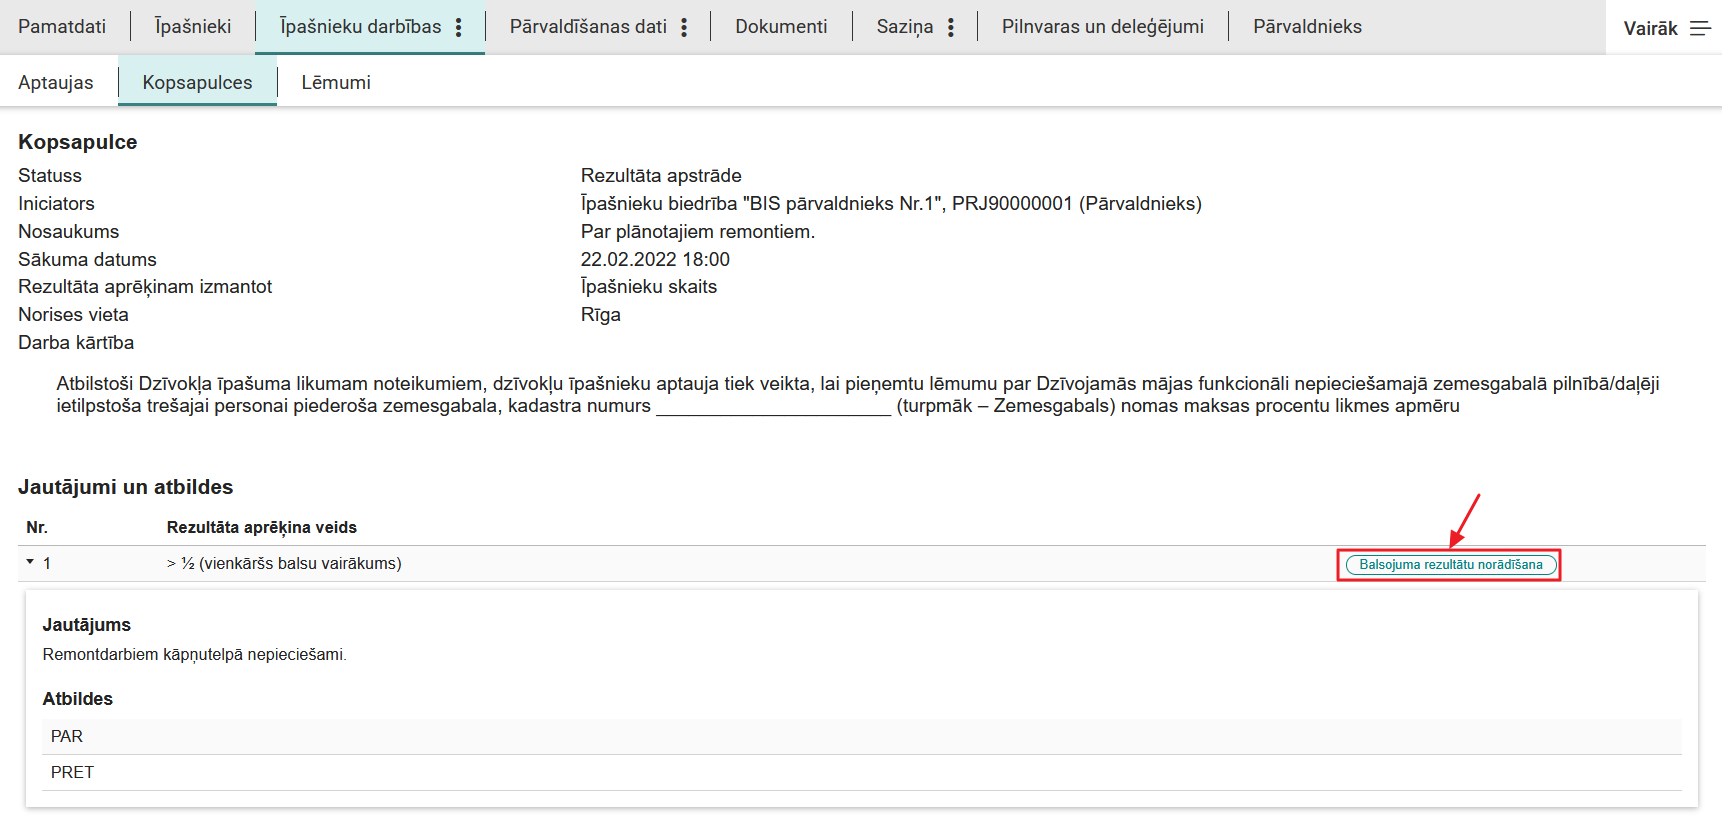
Task: Collapse question row 1 with arrow
Action: [x=30, y=562]
